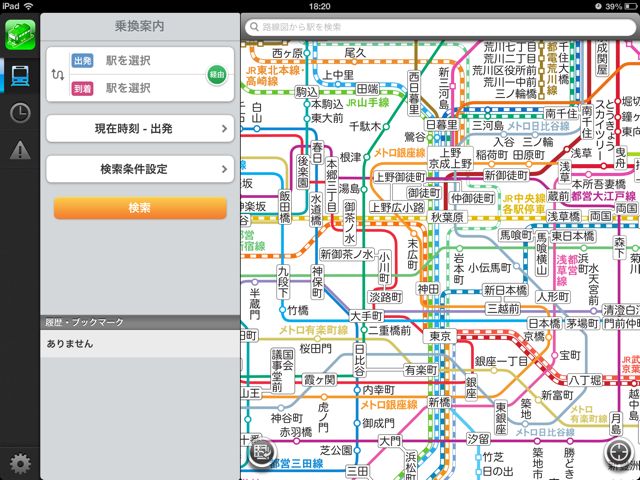The image size is (640, 480).
Task: Select 茅場町 station on the map
Action: [582, 324]
